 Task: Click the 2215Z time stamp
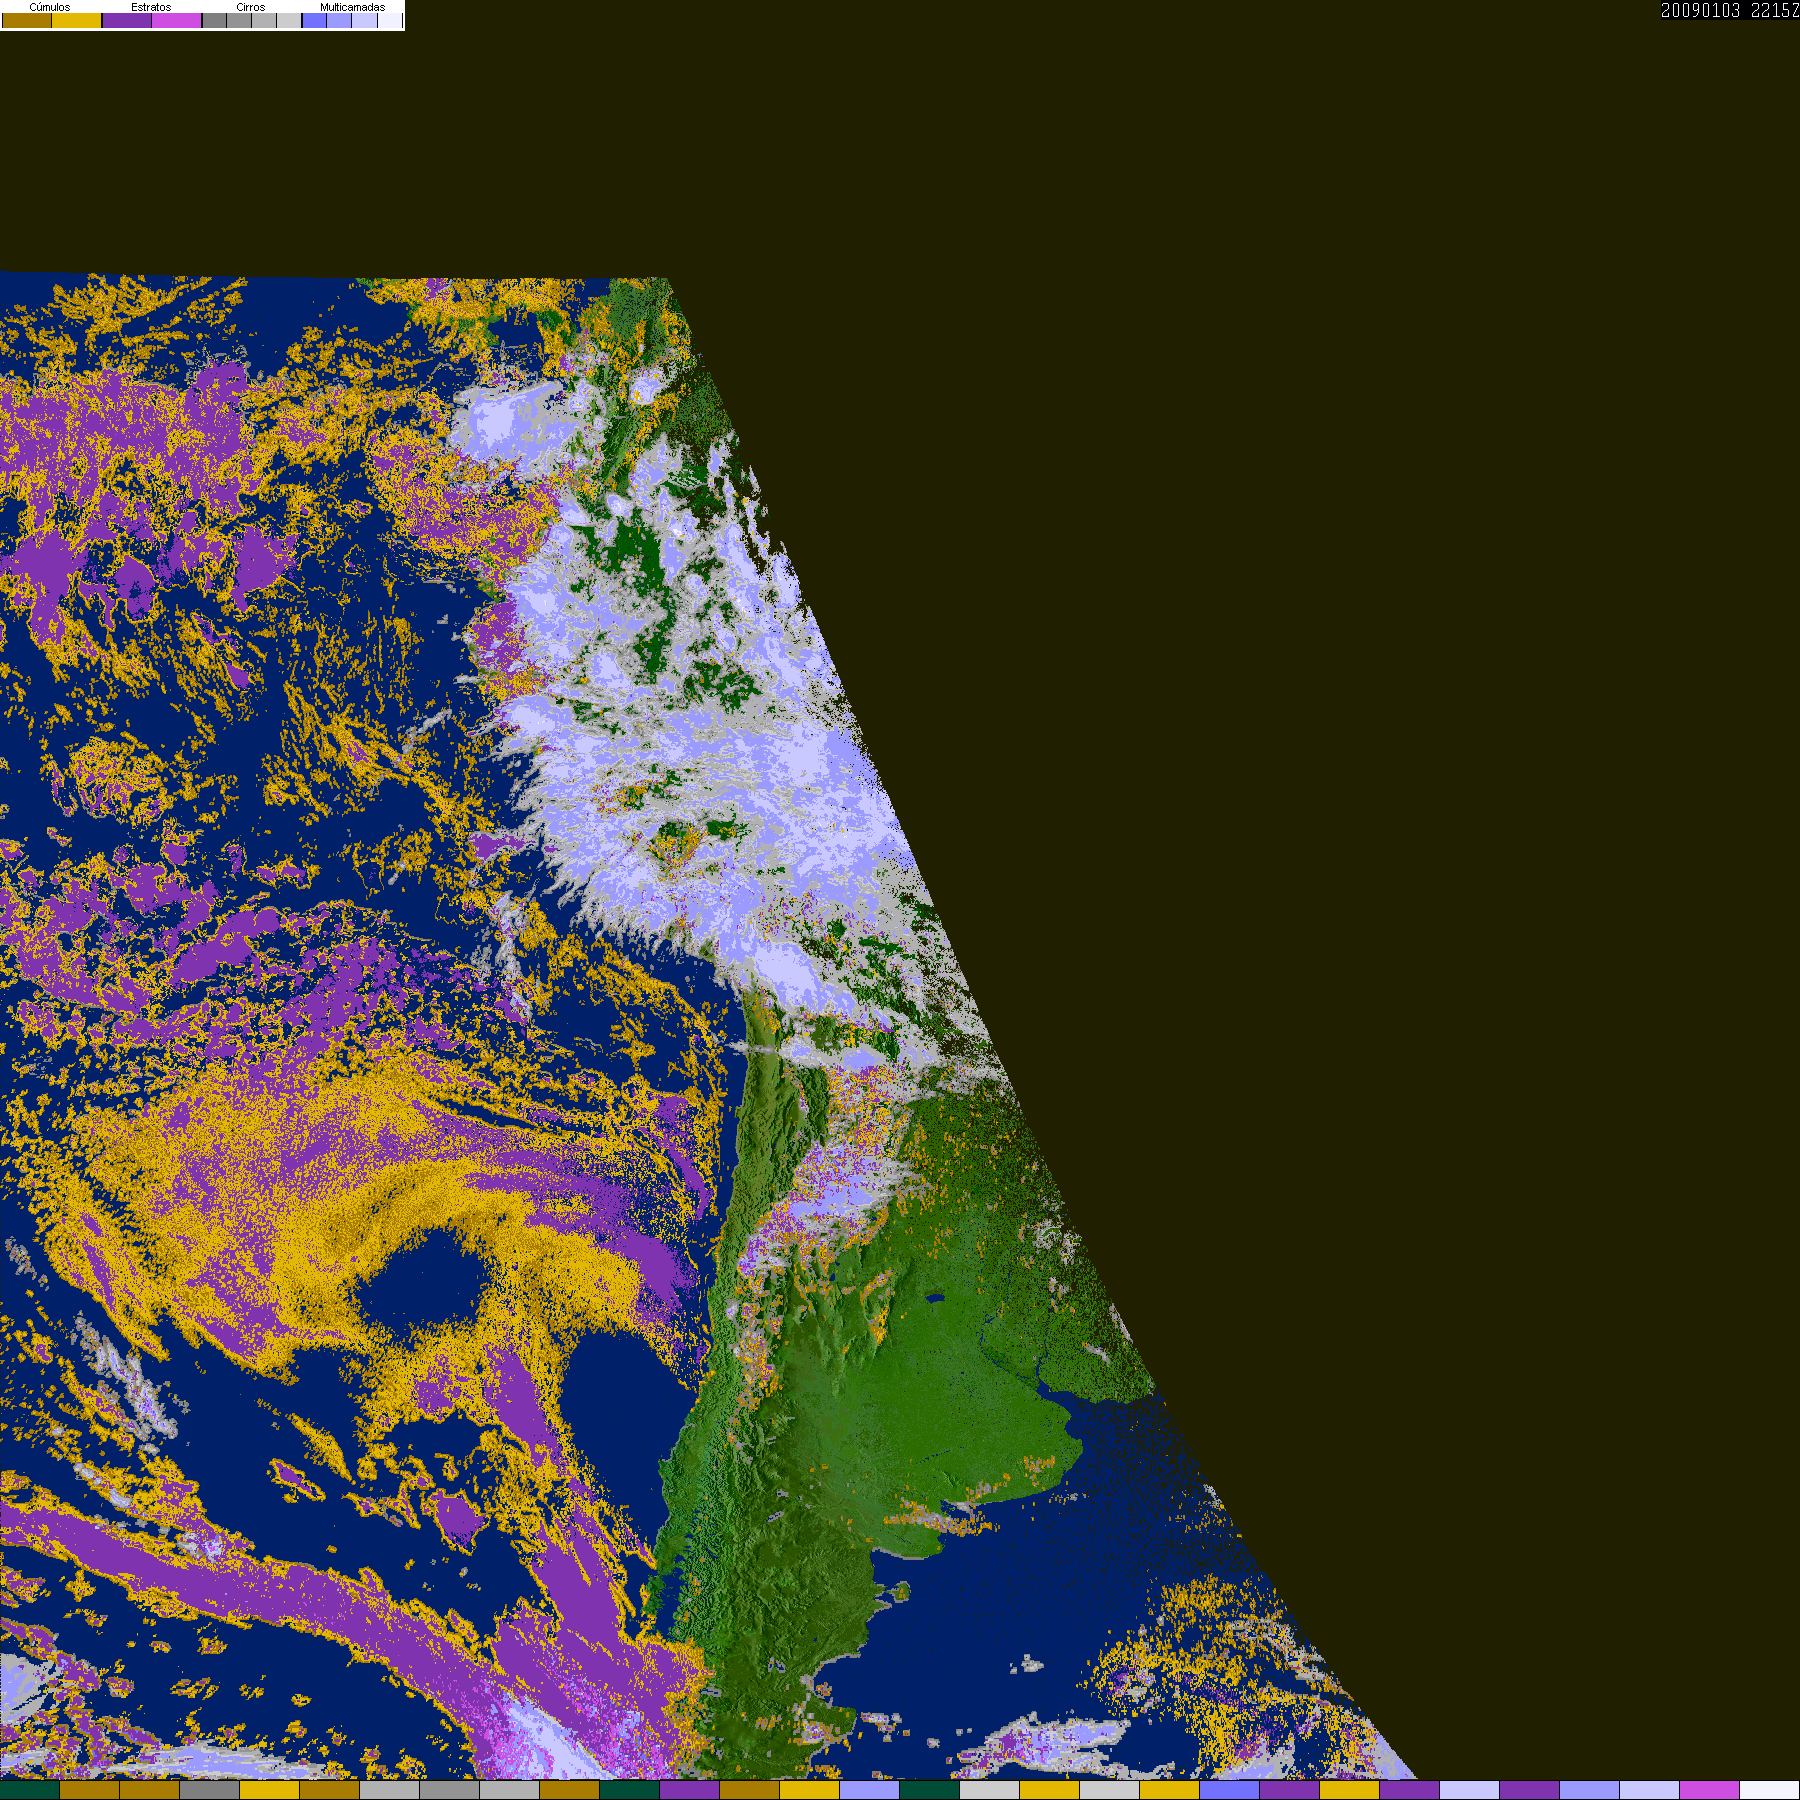[x=1775, y=10]
